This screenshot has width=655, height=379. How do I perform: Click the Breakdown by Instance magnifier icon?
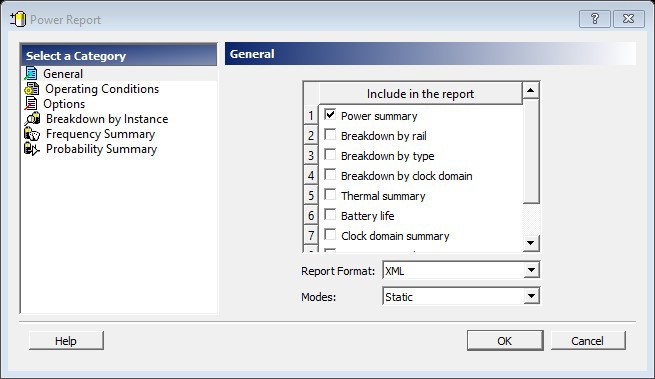click(x=32, y=119)
